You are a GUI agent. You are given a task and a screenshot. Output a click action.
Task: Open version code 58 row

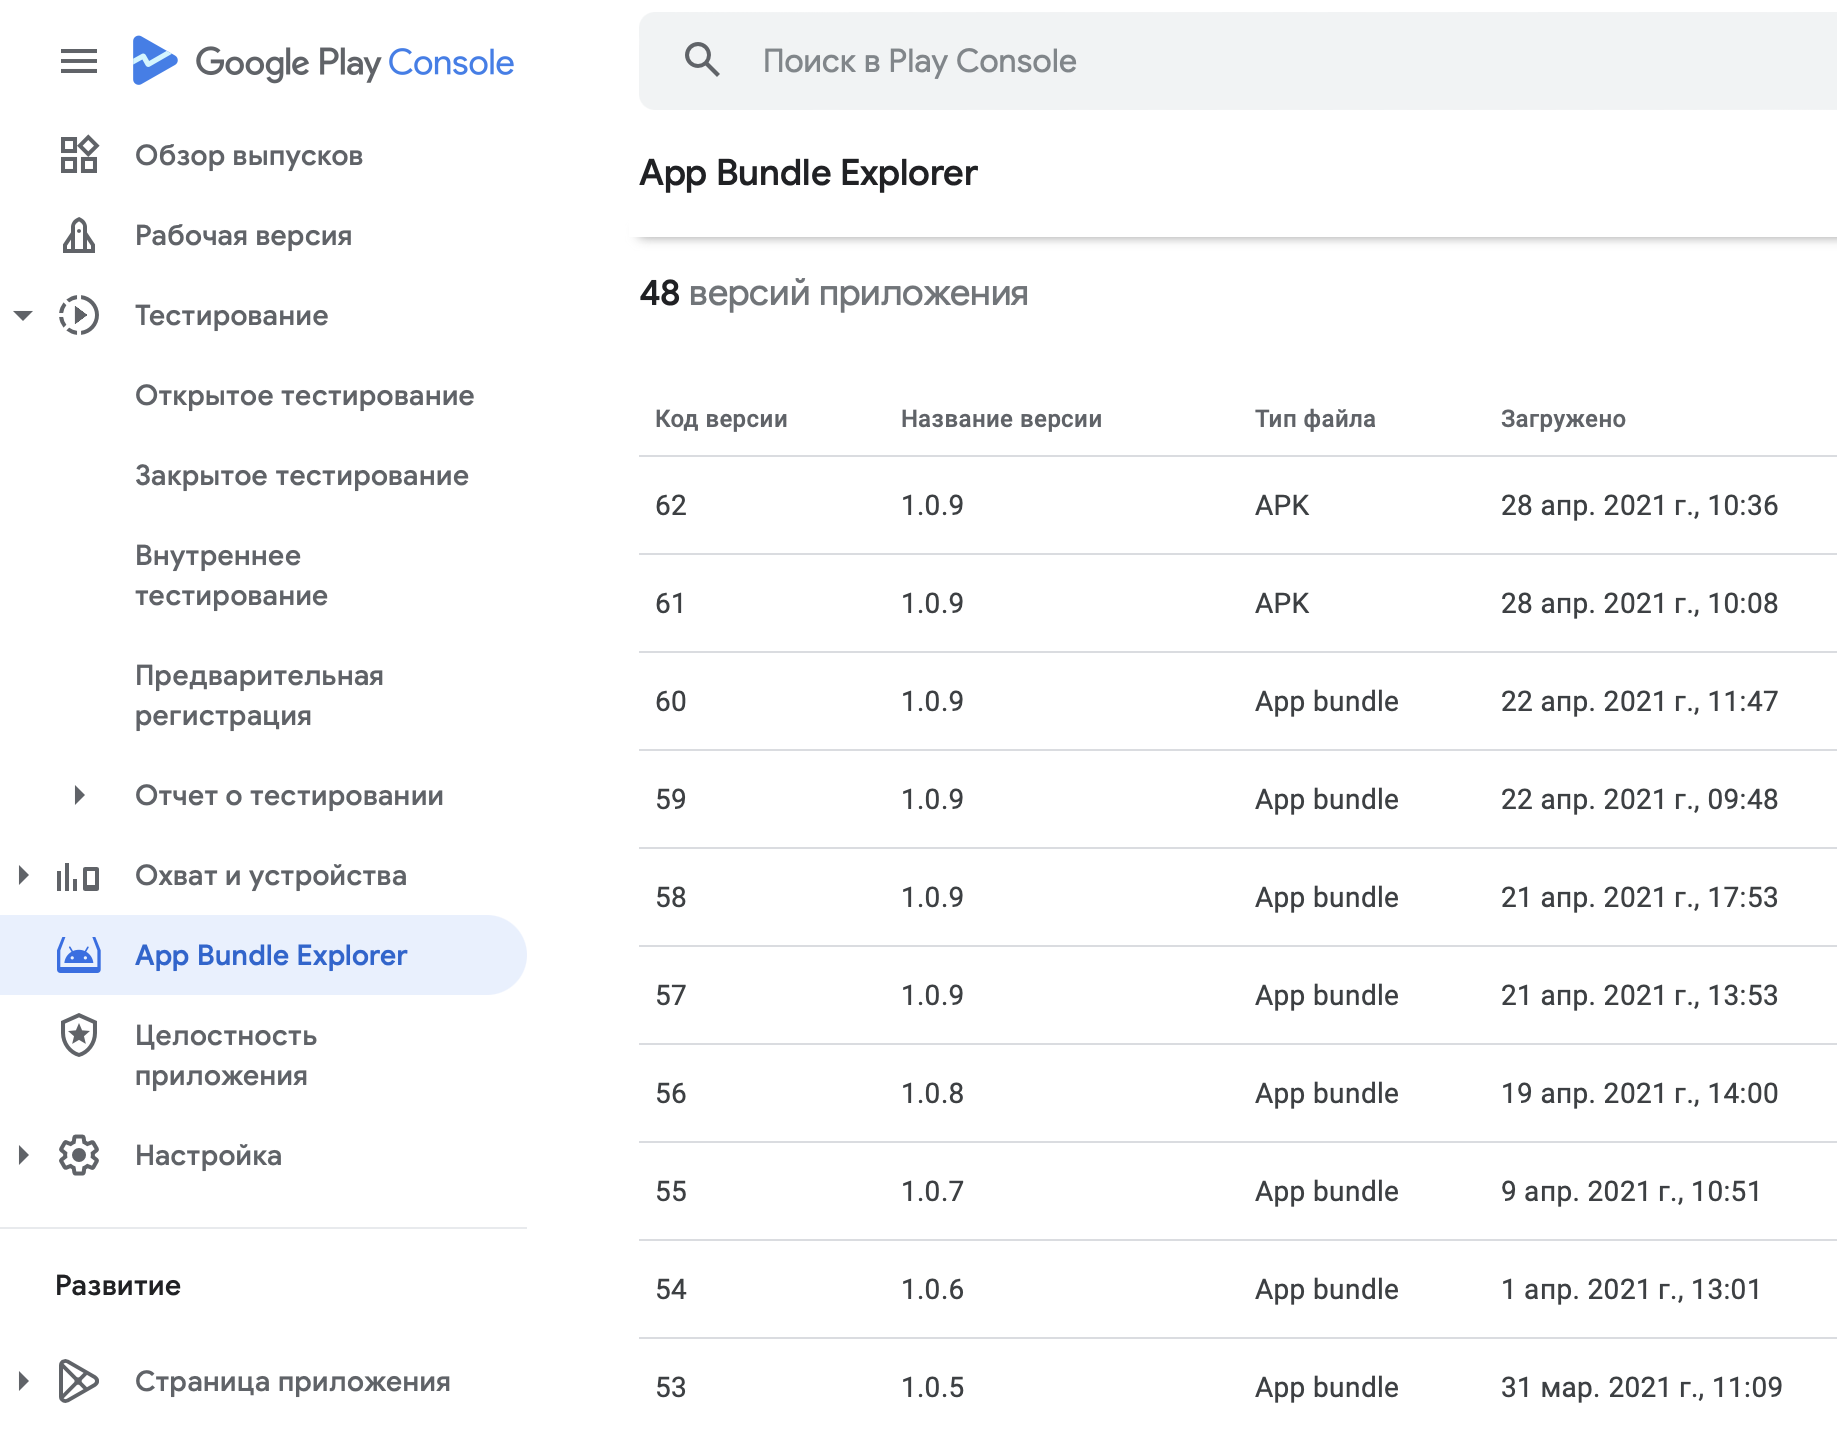1238,897
